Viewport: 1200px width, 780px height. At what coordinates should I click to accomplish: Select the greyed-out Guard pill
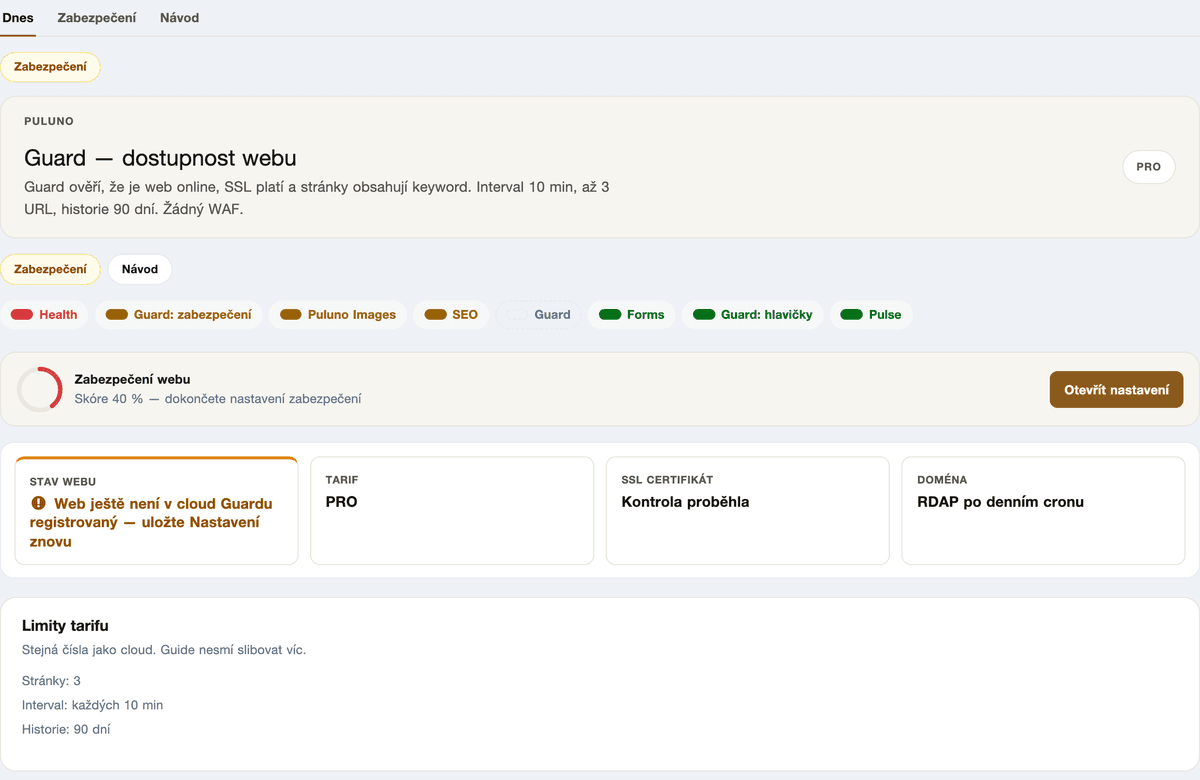point(538,315)
